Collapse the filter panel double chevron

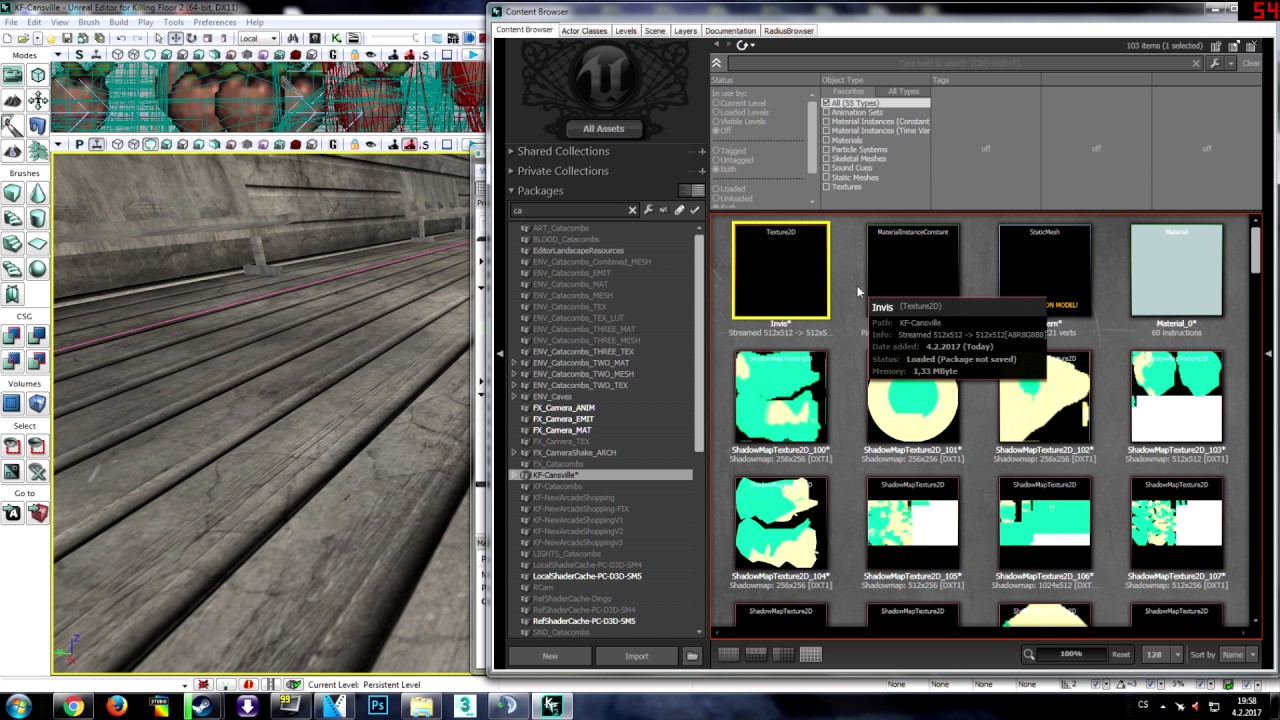tap(716, 63)
